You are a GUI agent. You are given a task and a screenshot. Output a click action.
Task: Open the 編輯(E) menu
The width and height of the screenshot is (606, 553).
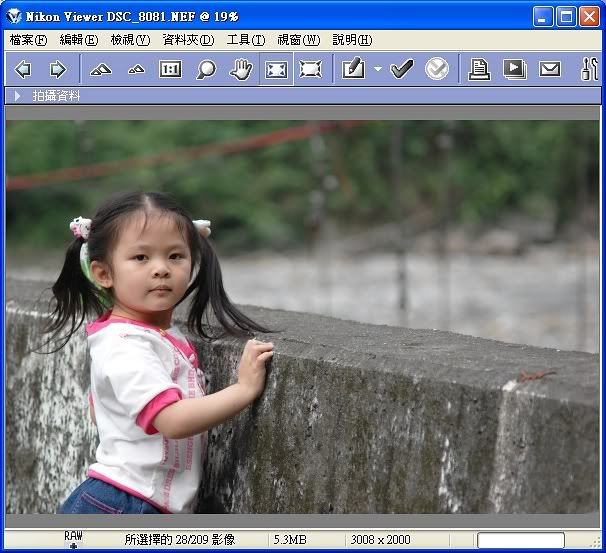[79, 40]
